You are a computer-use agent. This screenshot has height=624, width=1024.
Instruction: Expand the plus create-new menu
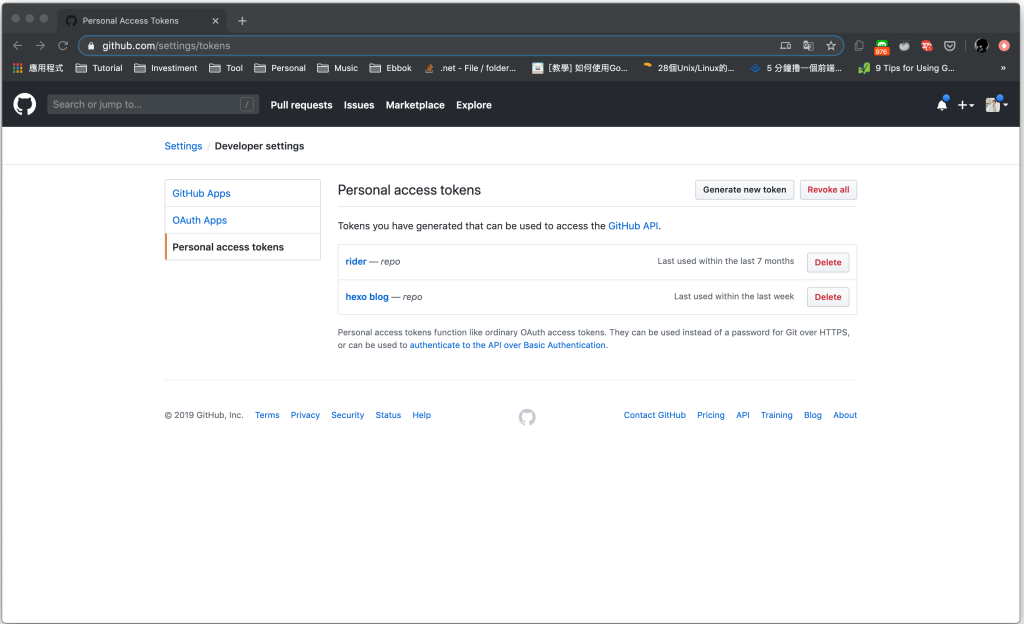(966, 104)
